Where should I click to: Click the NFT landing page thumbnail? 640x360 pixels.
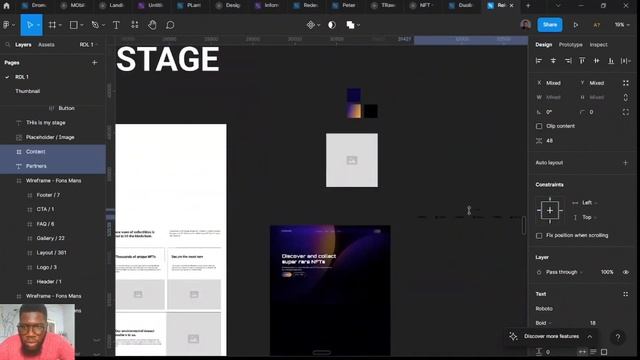coord(330,290)
